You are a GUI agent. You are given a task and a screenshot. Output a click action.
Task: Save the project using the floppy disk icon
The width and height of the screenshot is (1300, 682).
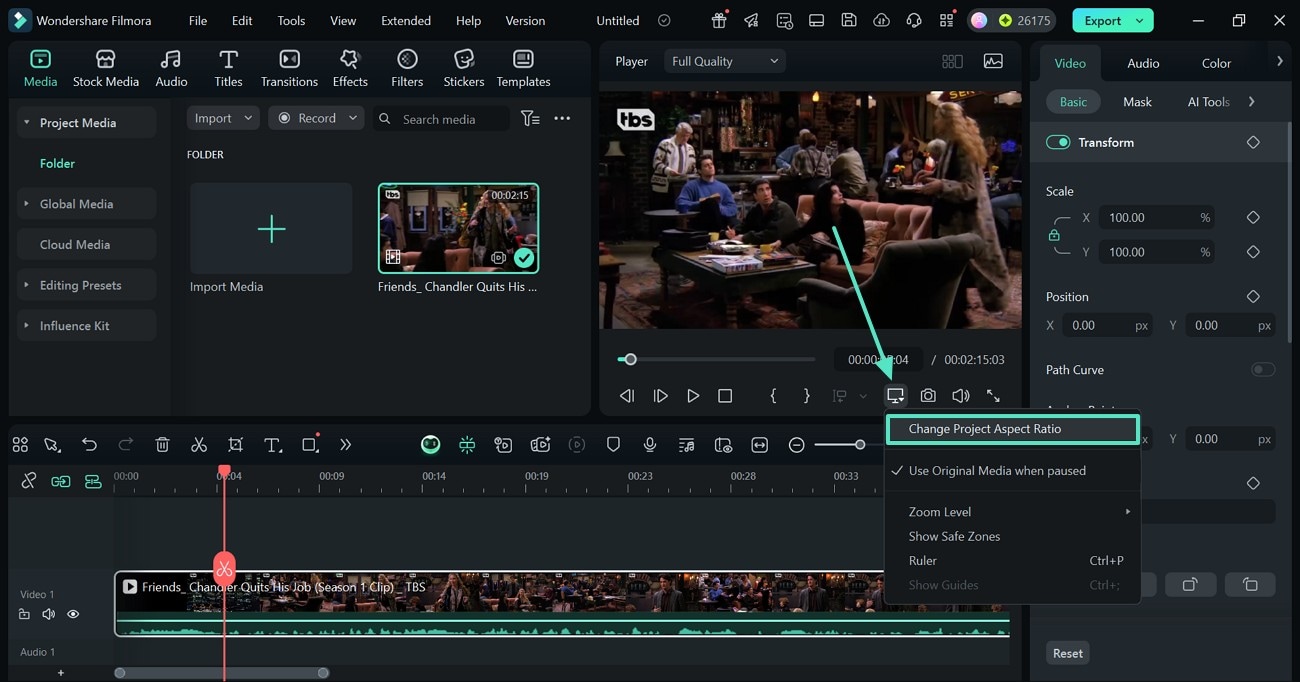pyautogui.click(x=851, y=19)
